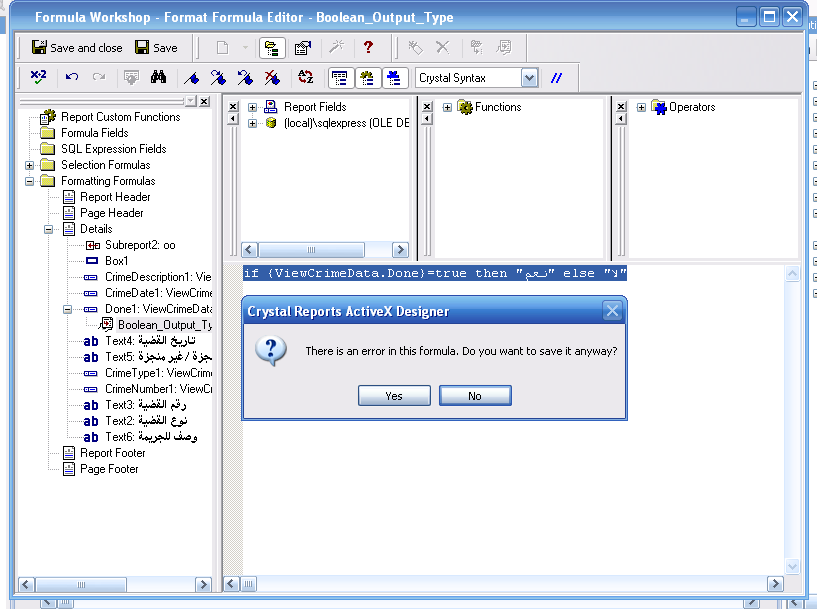Select SQL Expression Fields folder
Screen dimensions: 817x609
114,149
